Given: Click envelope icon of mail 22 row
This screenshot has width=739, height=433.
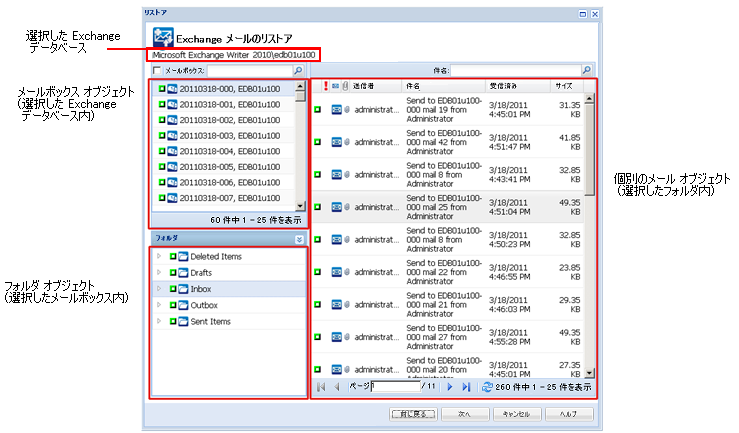Looking at the screenshot, I should click(337, 272).
